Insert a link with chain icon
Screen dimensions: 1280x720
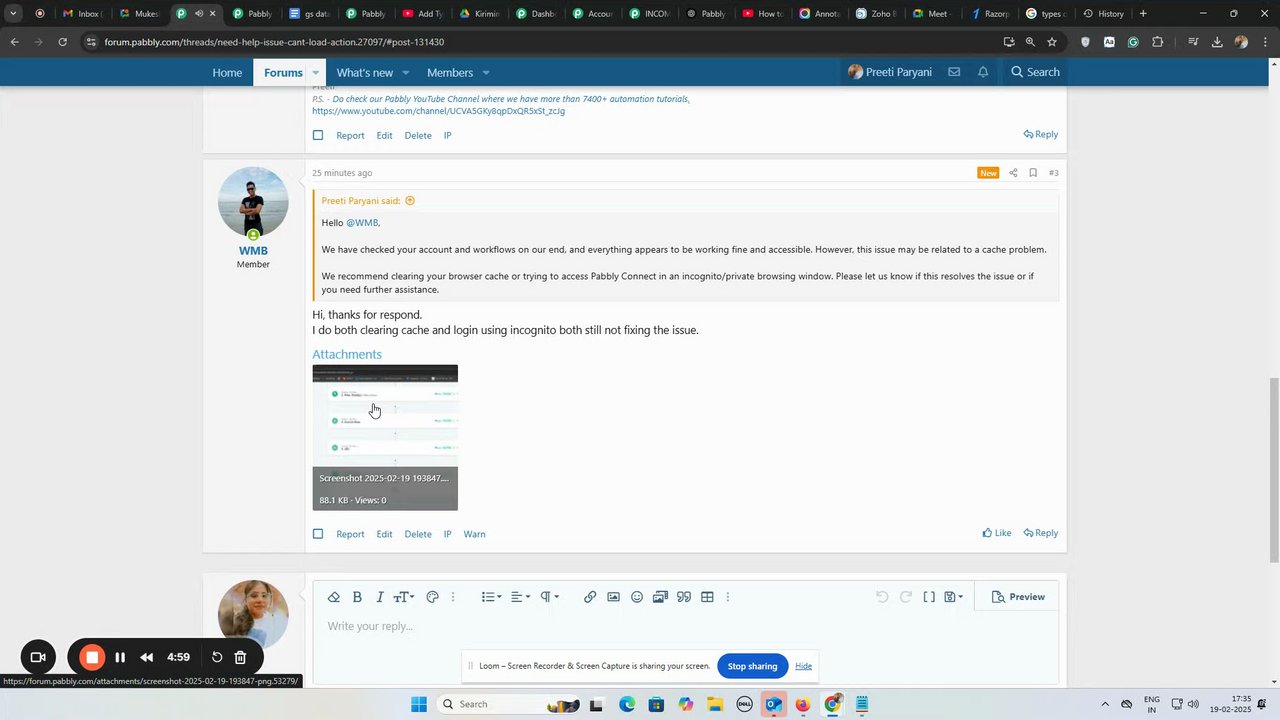[590, 597]
